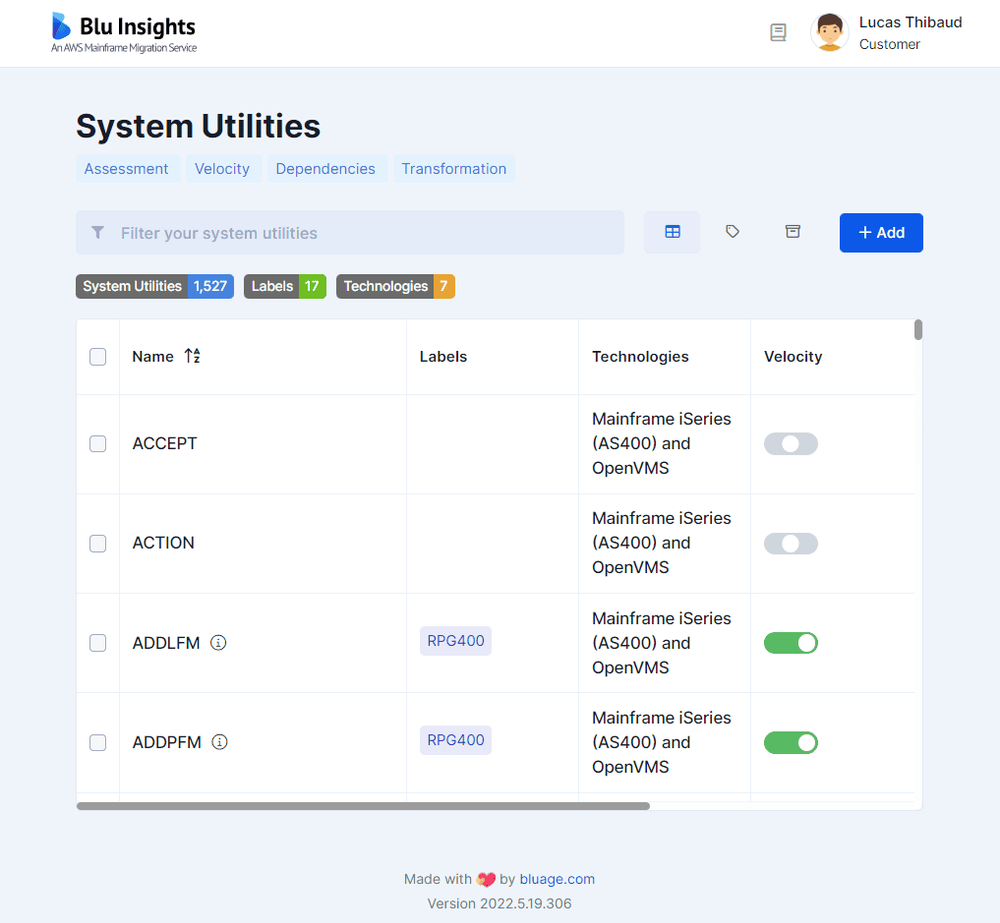Open the notes icon near the profile
This screenshot has height=923, width=1000.
pyautogui.click(x=778, y=32)
